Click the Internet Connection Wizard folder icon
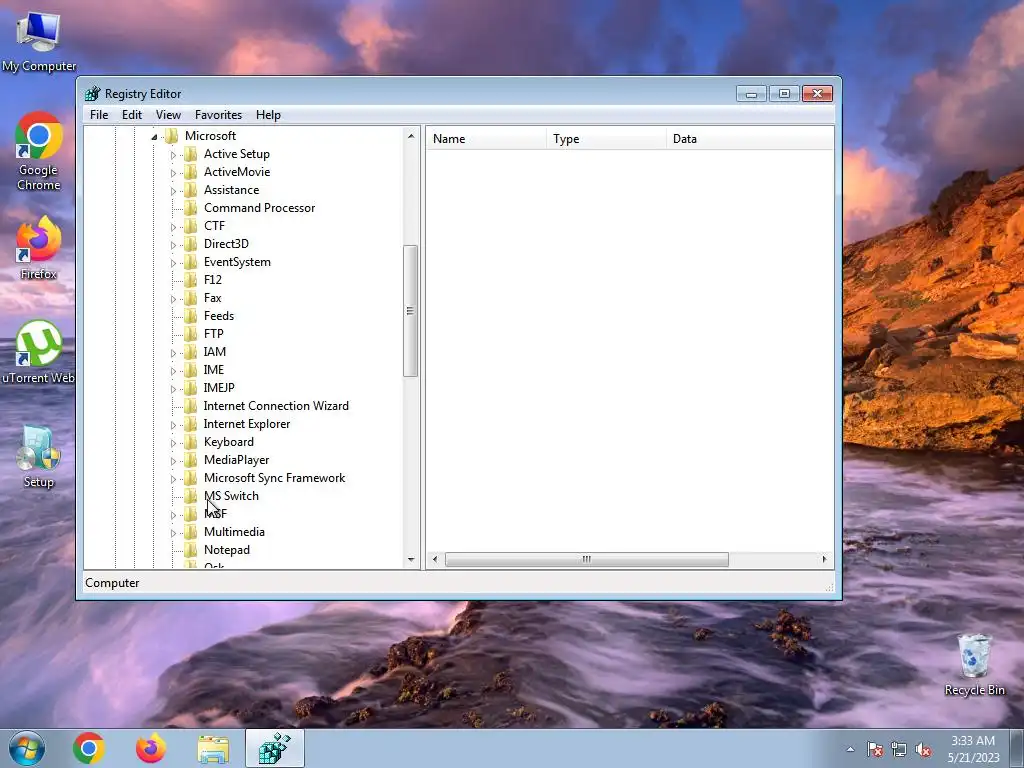 point(191,406)
